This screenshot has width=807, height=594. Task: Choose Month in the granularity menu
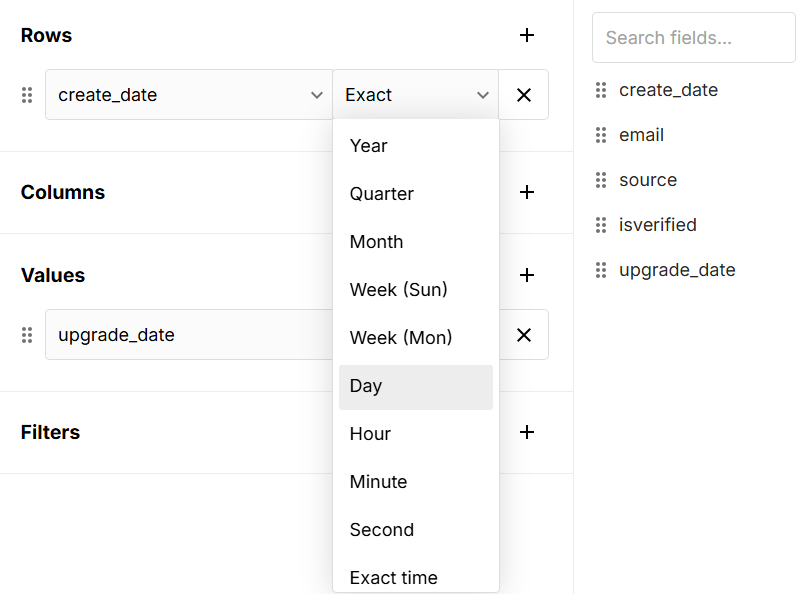pyautogui.click(x=416, y=241)
